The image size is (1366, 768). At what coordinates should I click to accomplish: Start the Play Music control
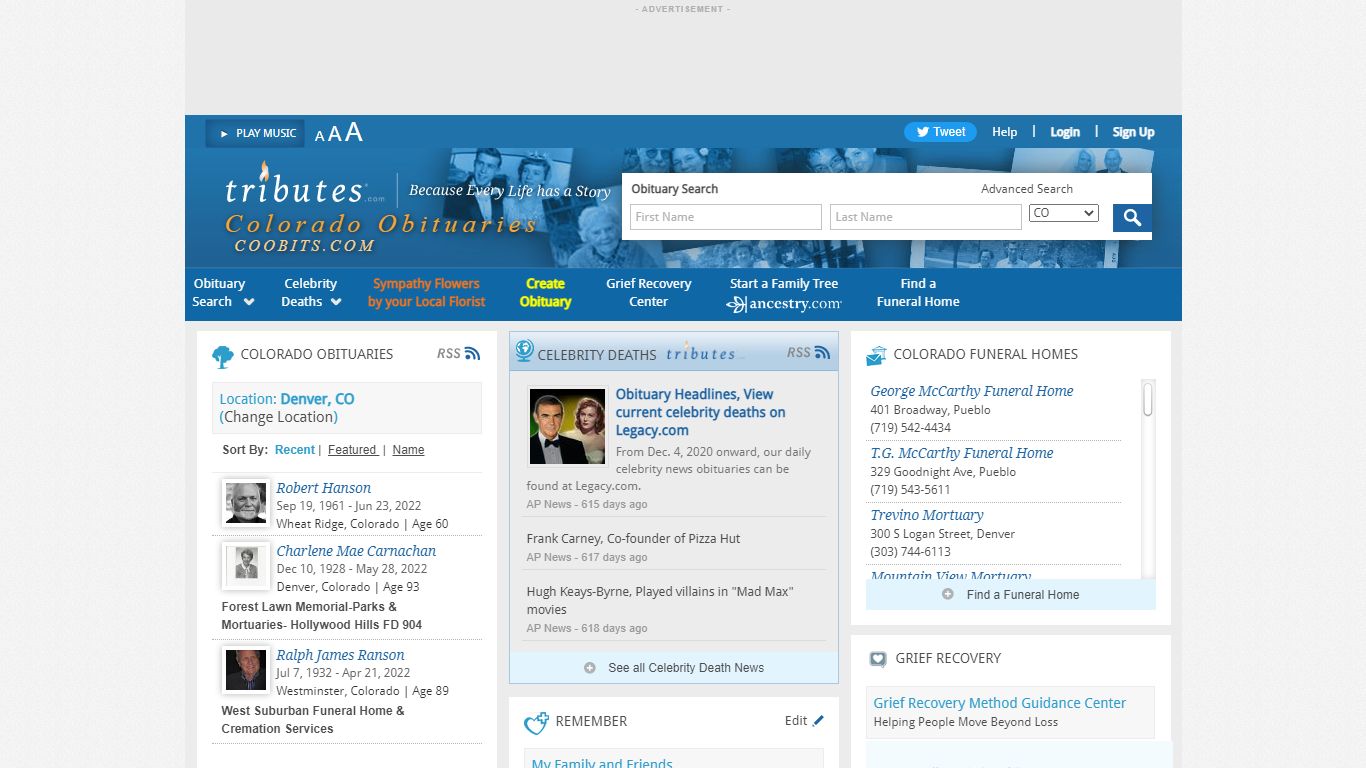coord(255,133)
